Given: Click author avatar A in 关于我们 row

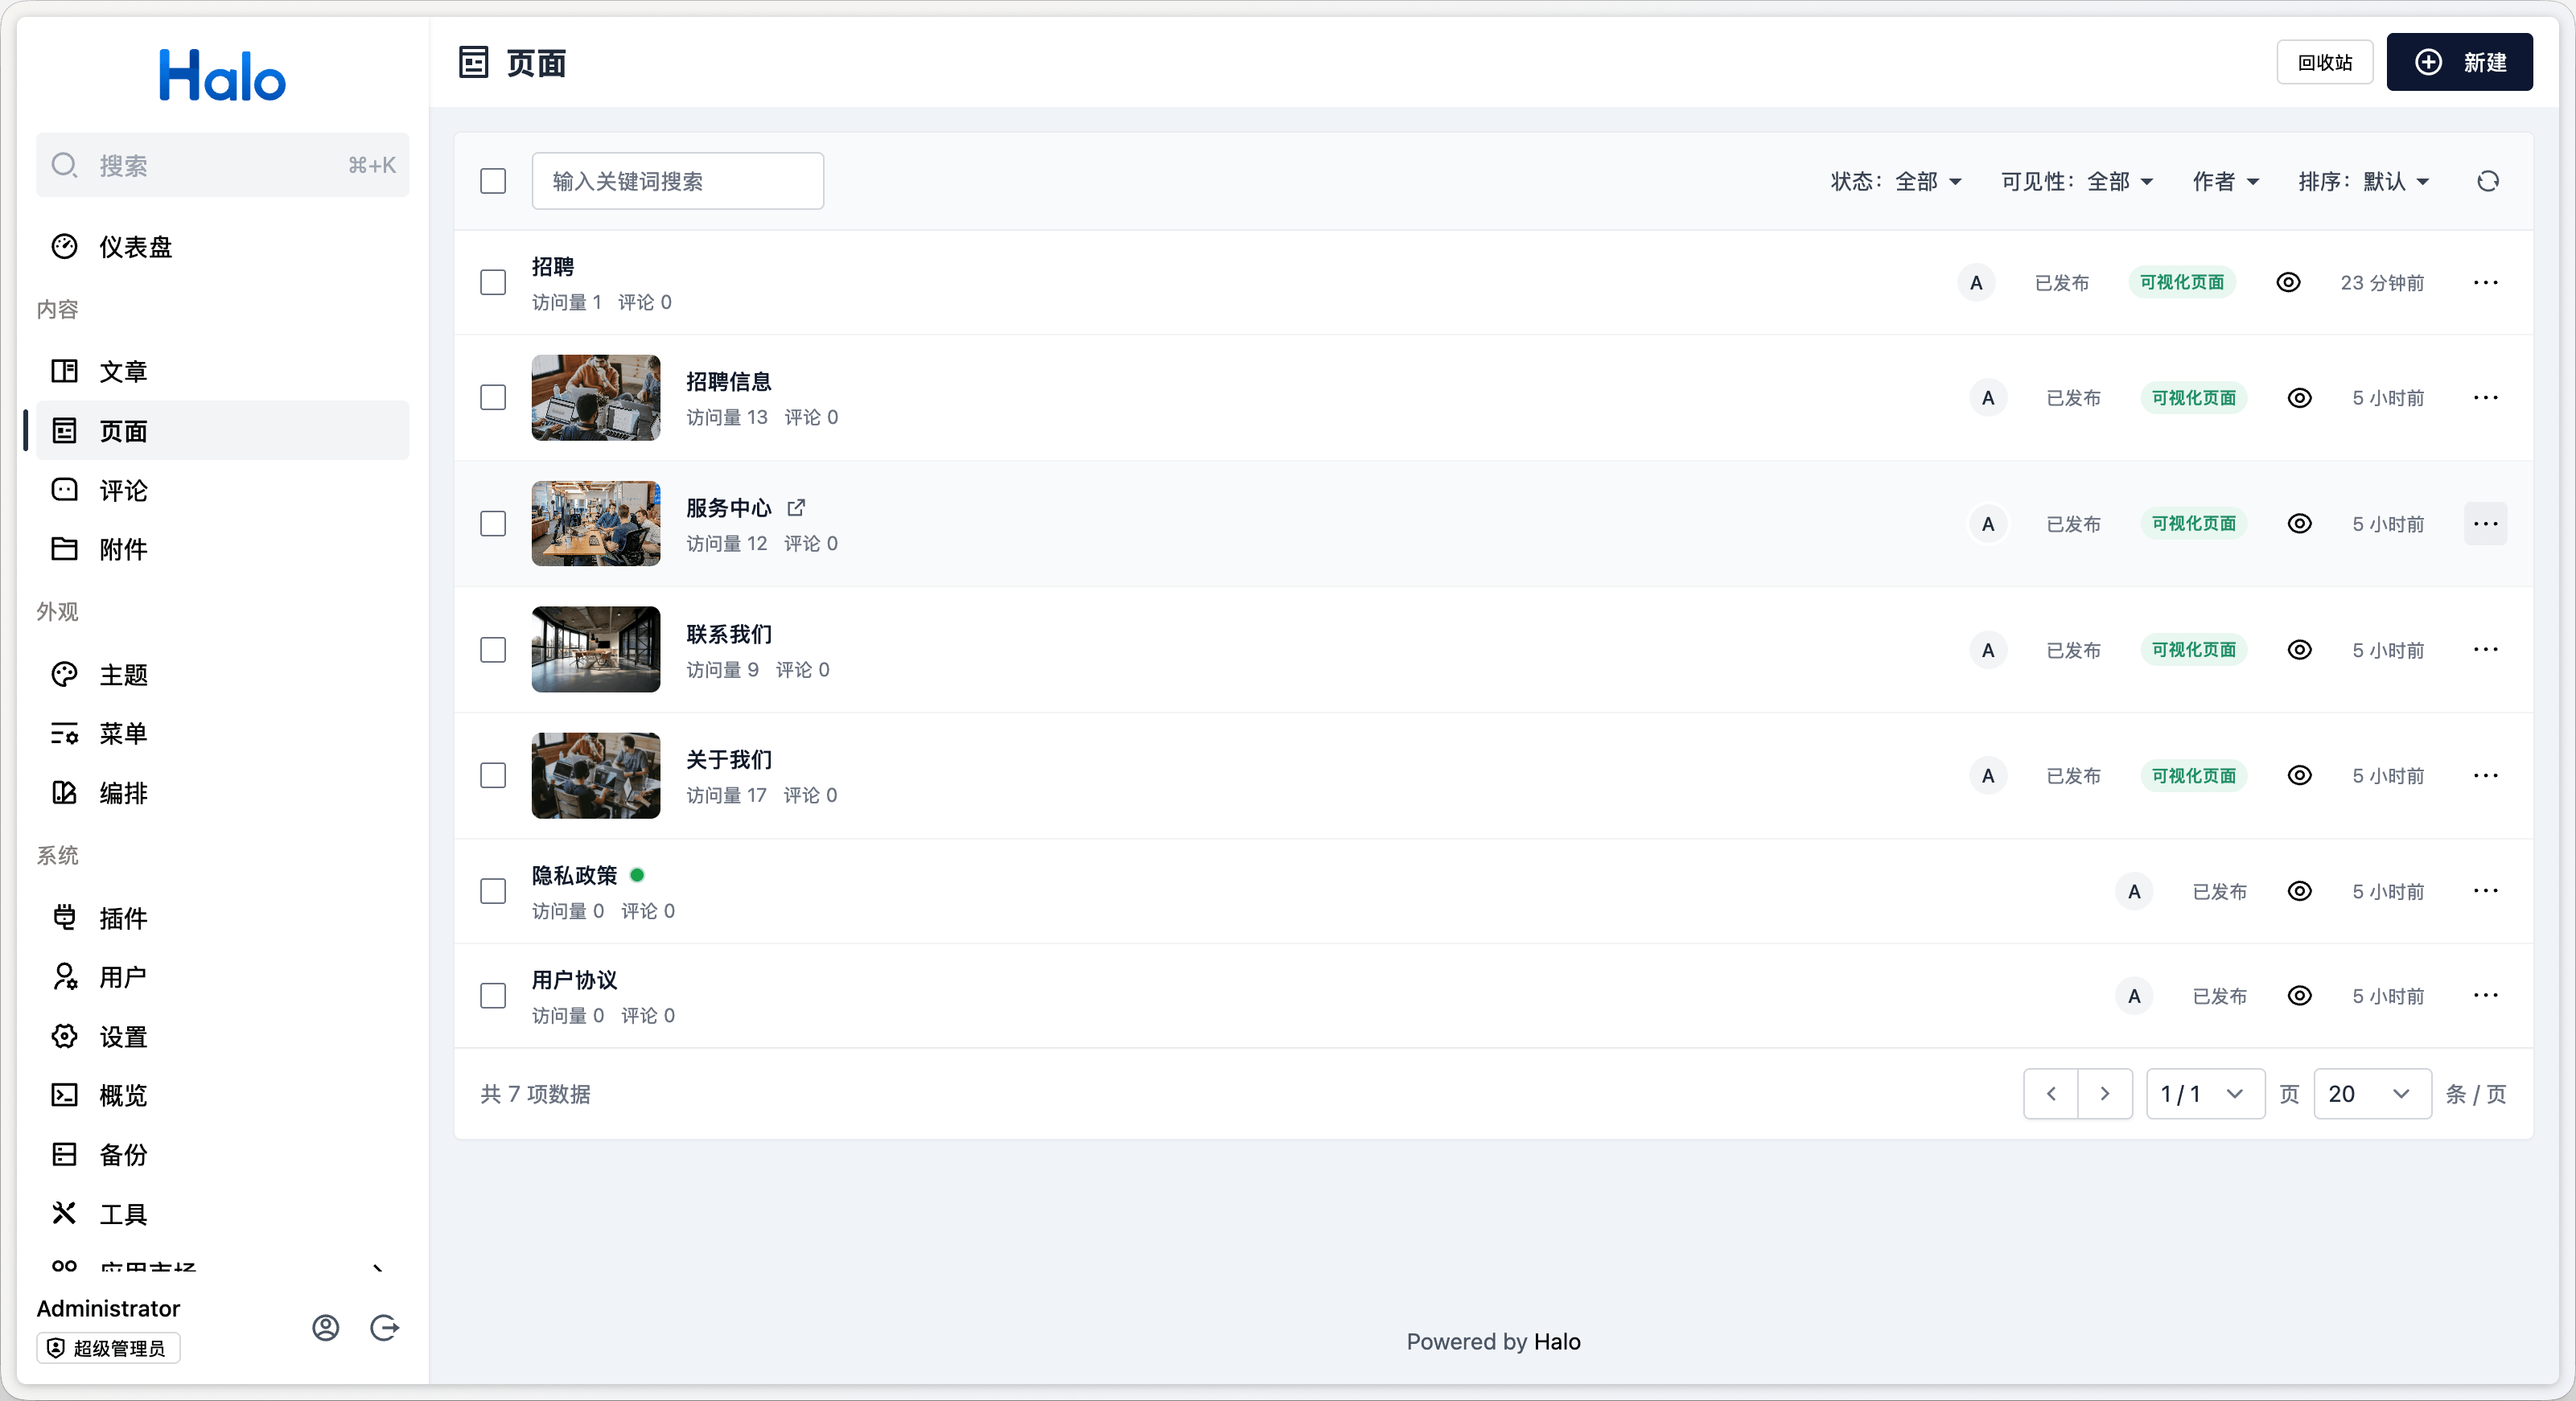Looking at the screenshot, I should click(1988, 776).
